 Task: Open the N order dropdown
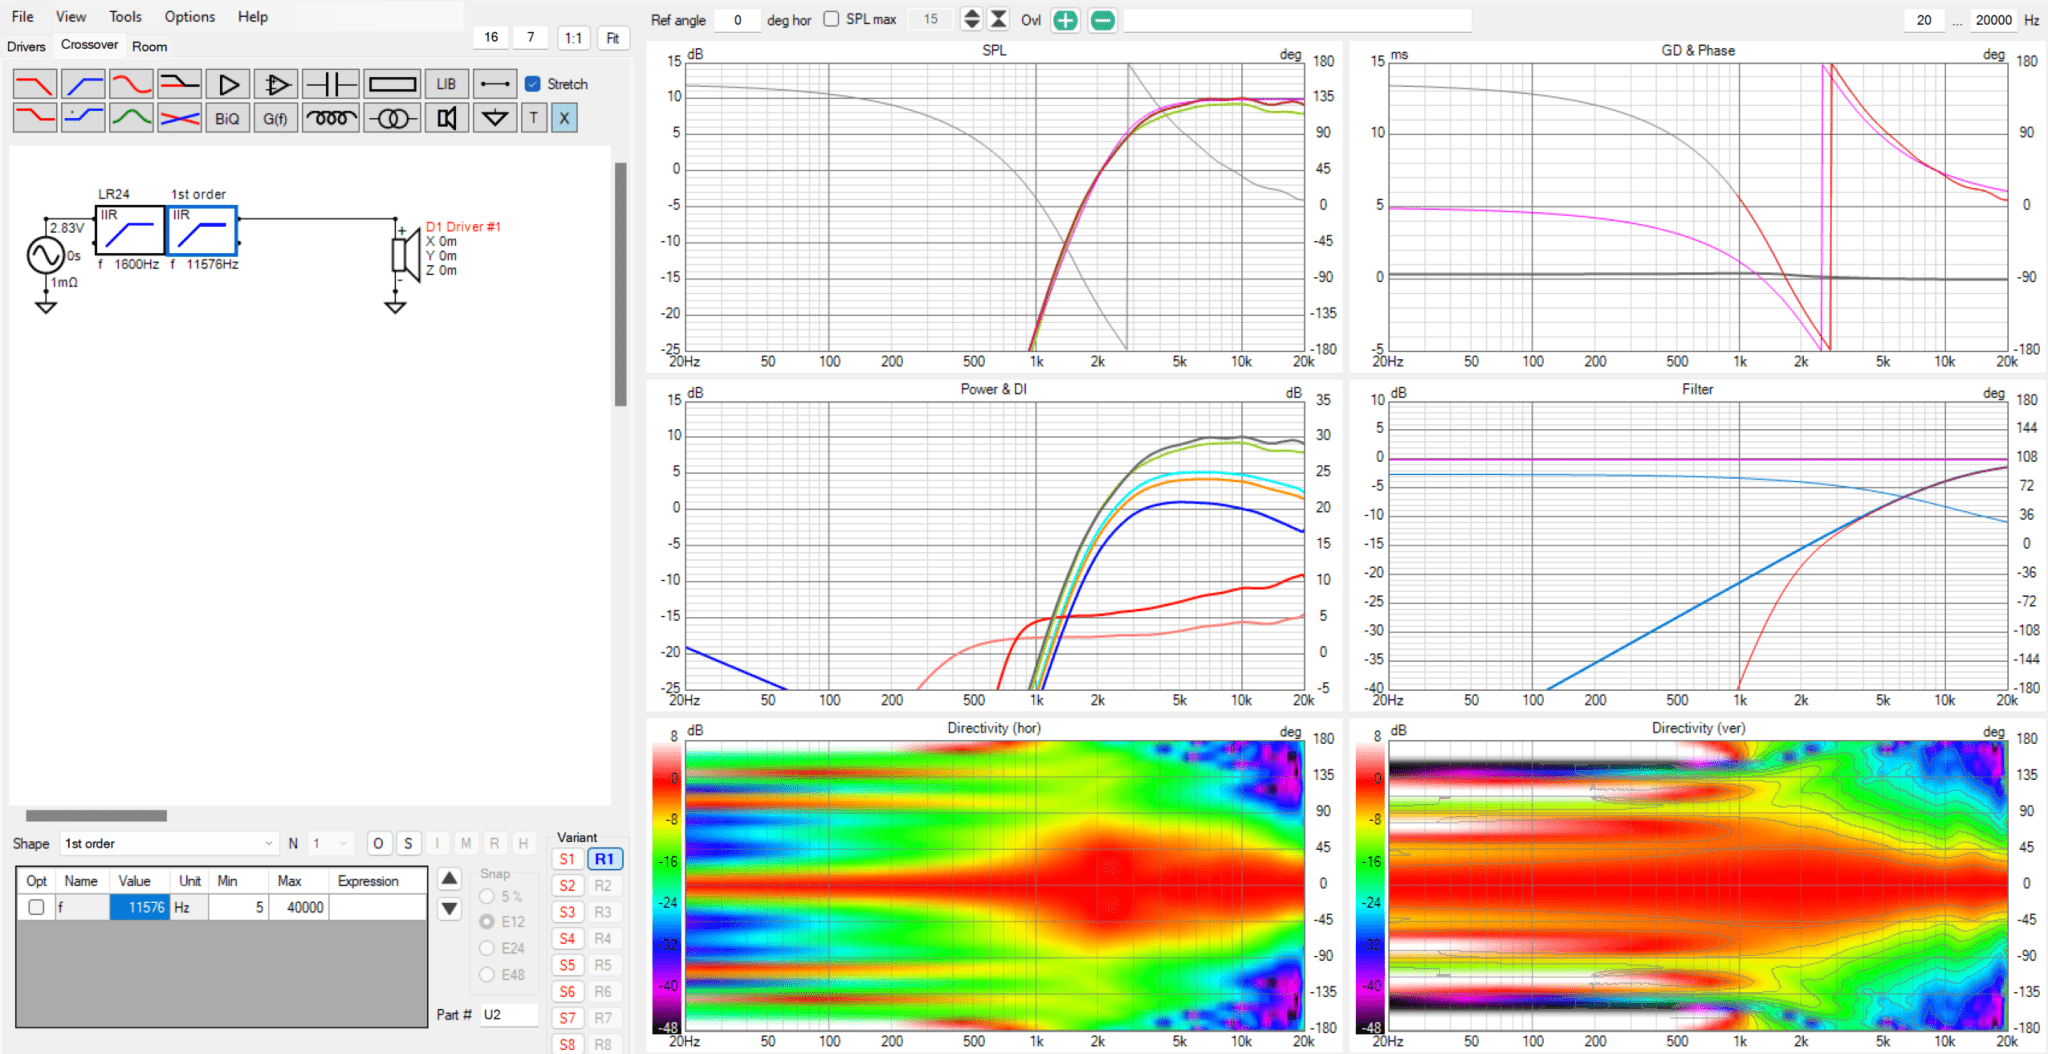pos(330,843)
